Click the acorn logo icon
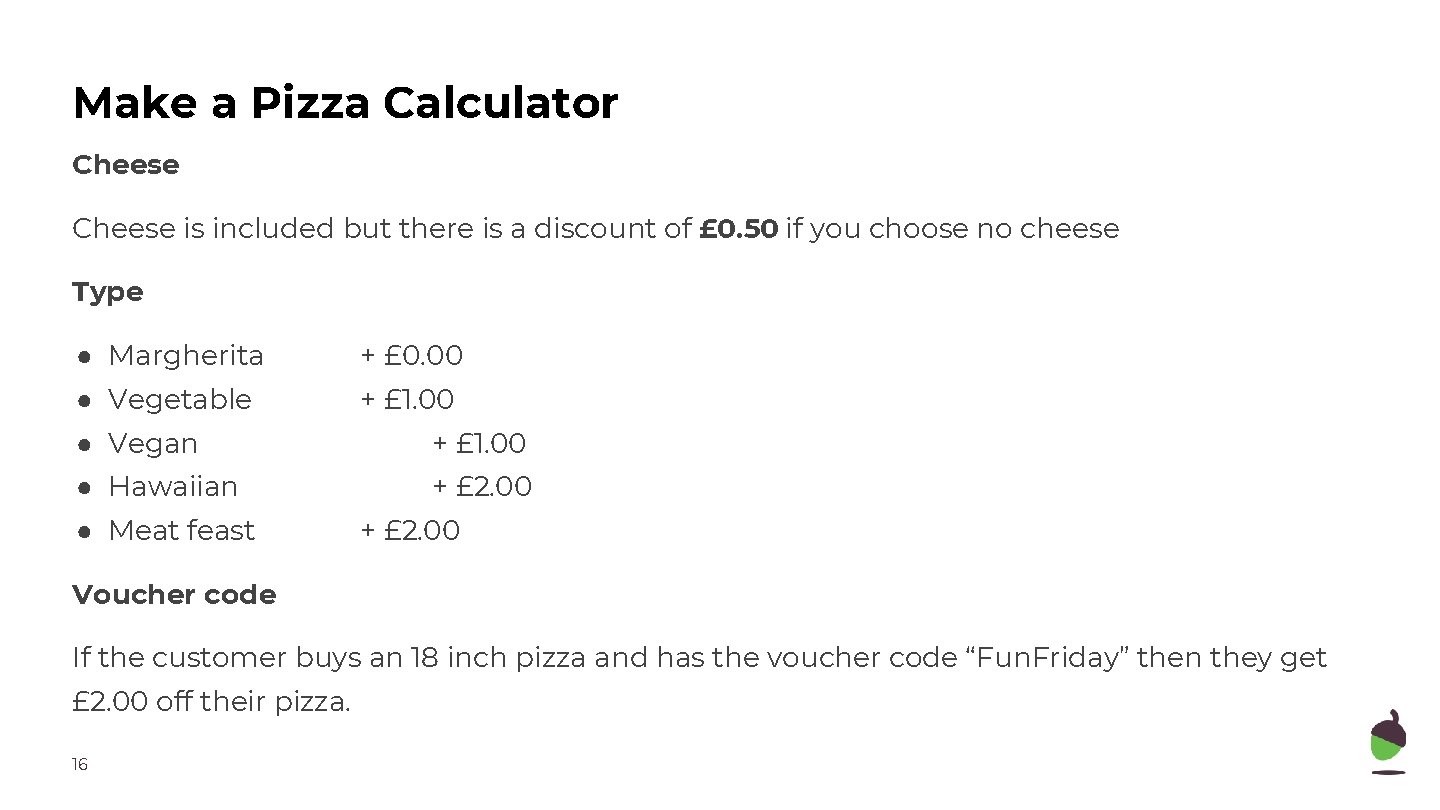The height and width of the screenshot is (810, 1440). click(1388, 742)
